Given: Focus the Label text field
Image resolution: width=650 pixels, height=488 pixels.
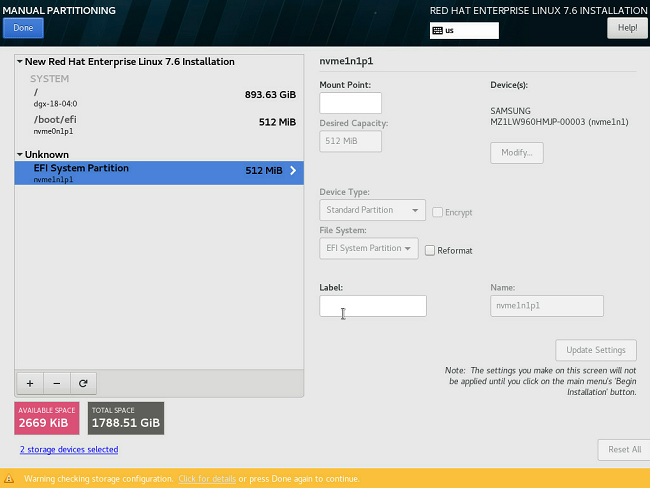Looking at the screenshot, I should tap(372, 306).
